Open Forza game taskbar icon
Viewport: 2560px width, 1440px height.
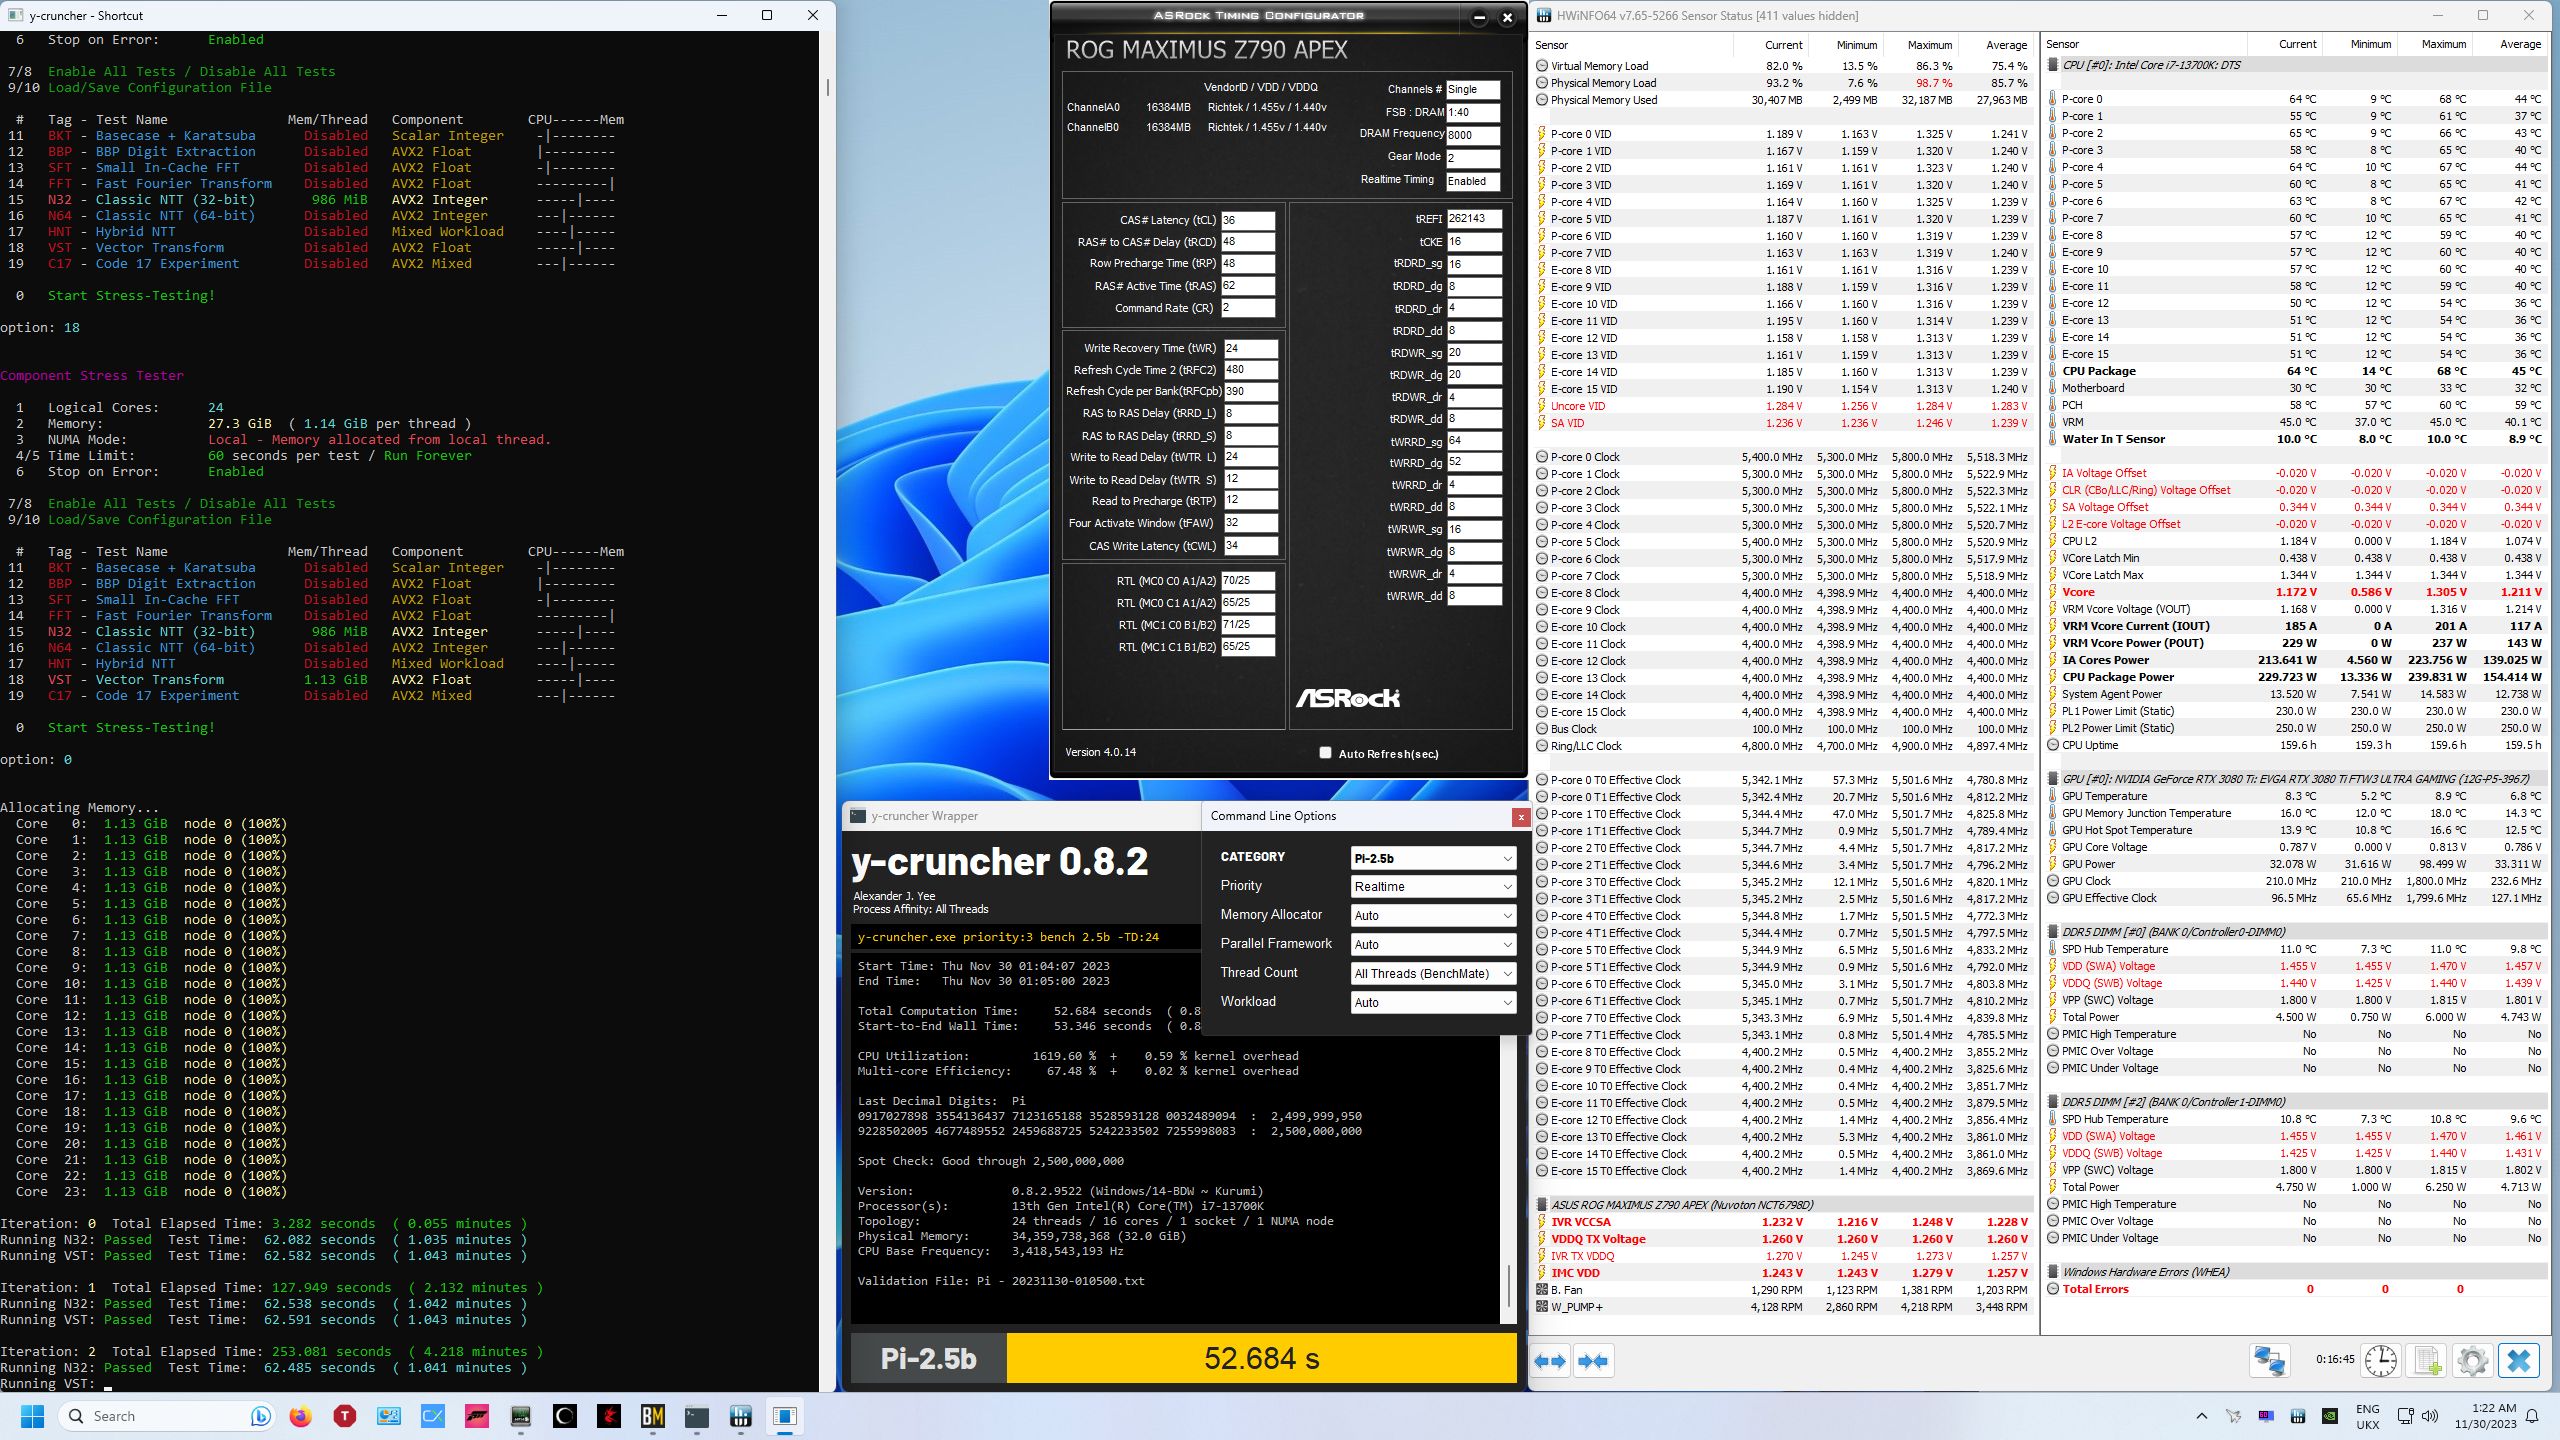click(x=477, y=1416)
